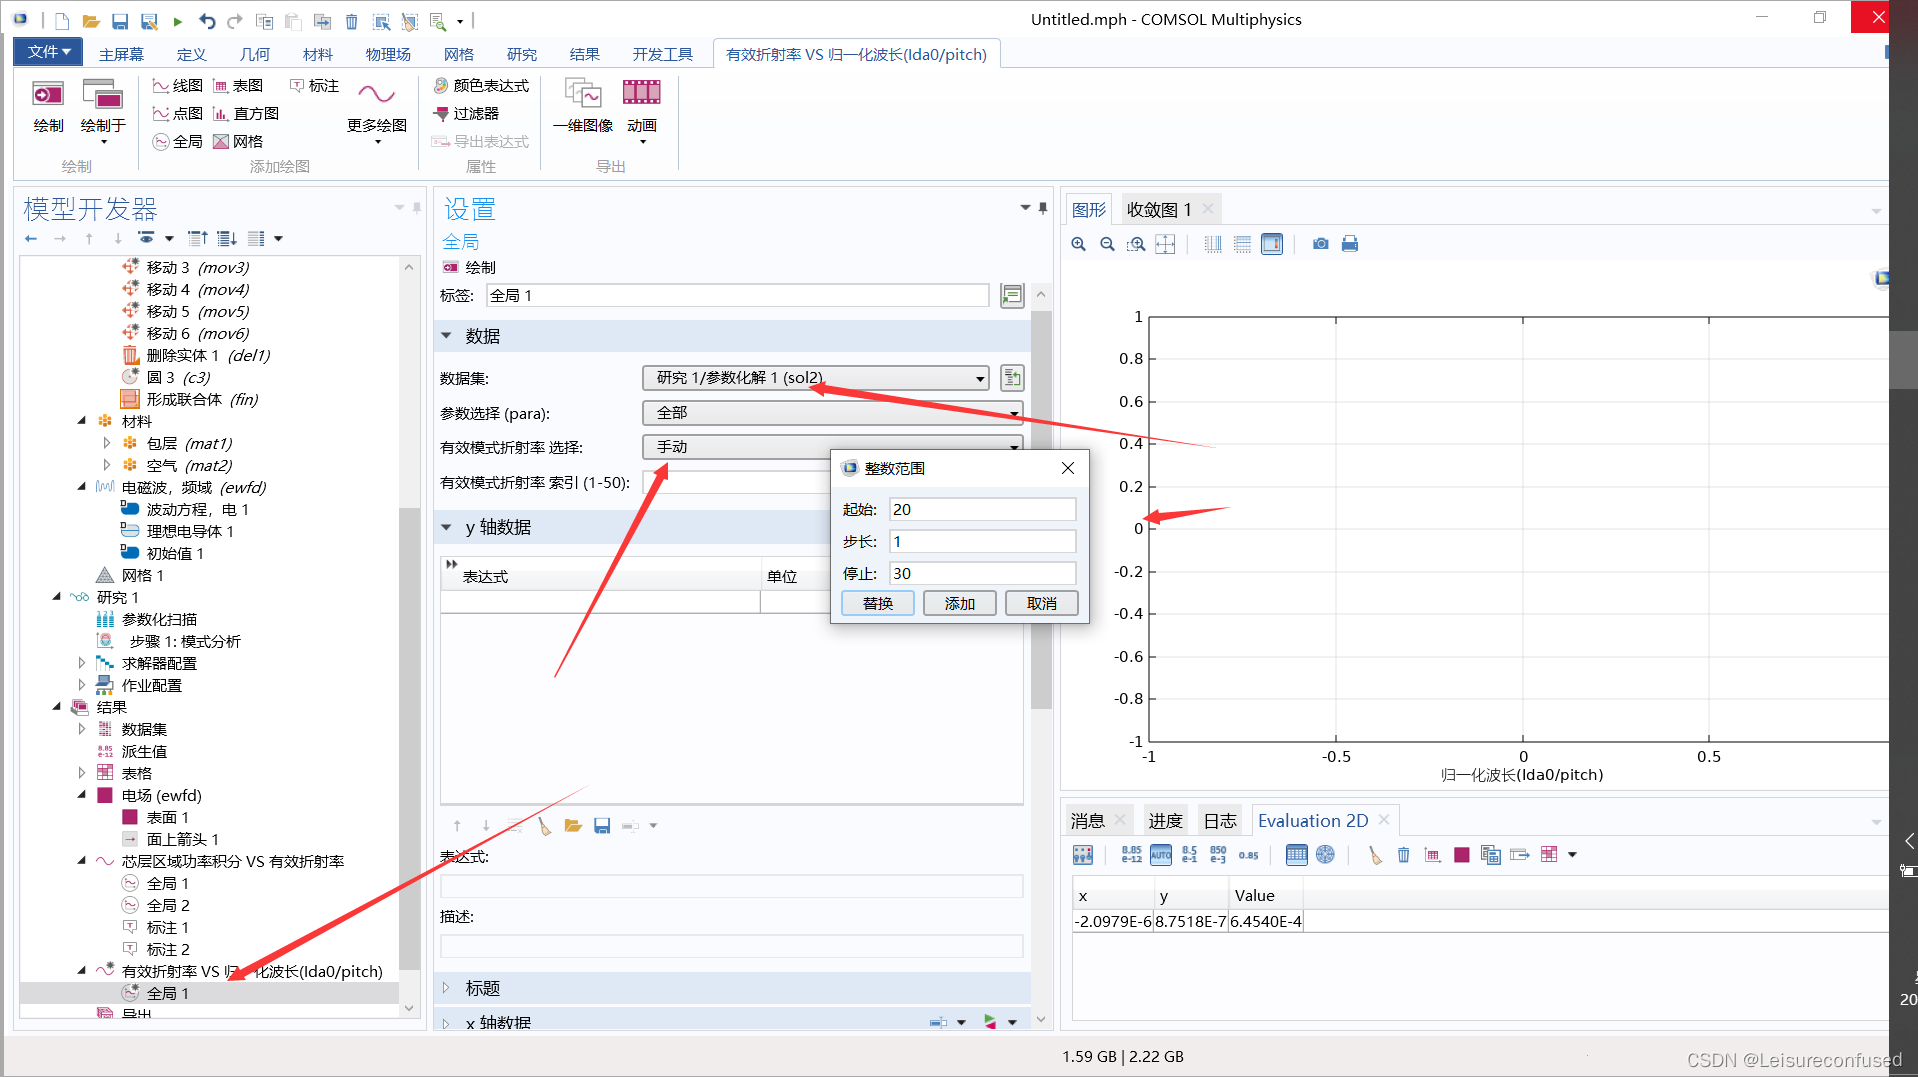Screen dimensions: 1918x1077
Task: Edit the 步长 step value field
Action: tap(982, 542)
